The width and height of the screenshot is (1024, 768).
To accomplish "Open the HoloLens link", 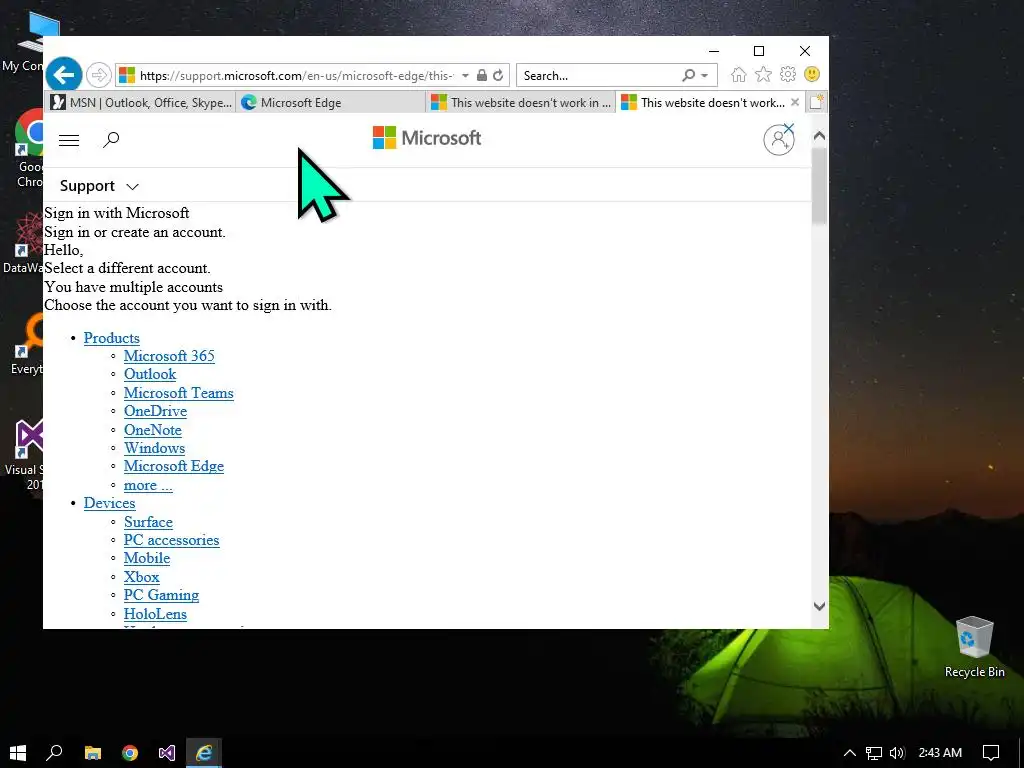I will pyautogui.click(x=155, y=614).
